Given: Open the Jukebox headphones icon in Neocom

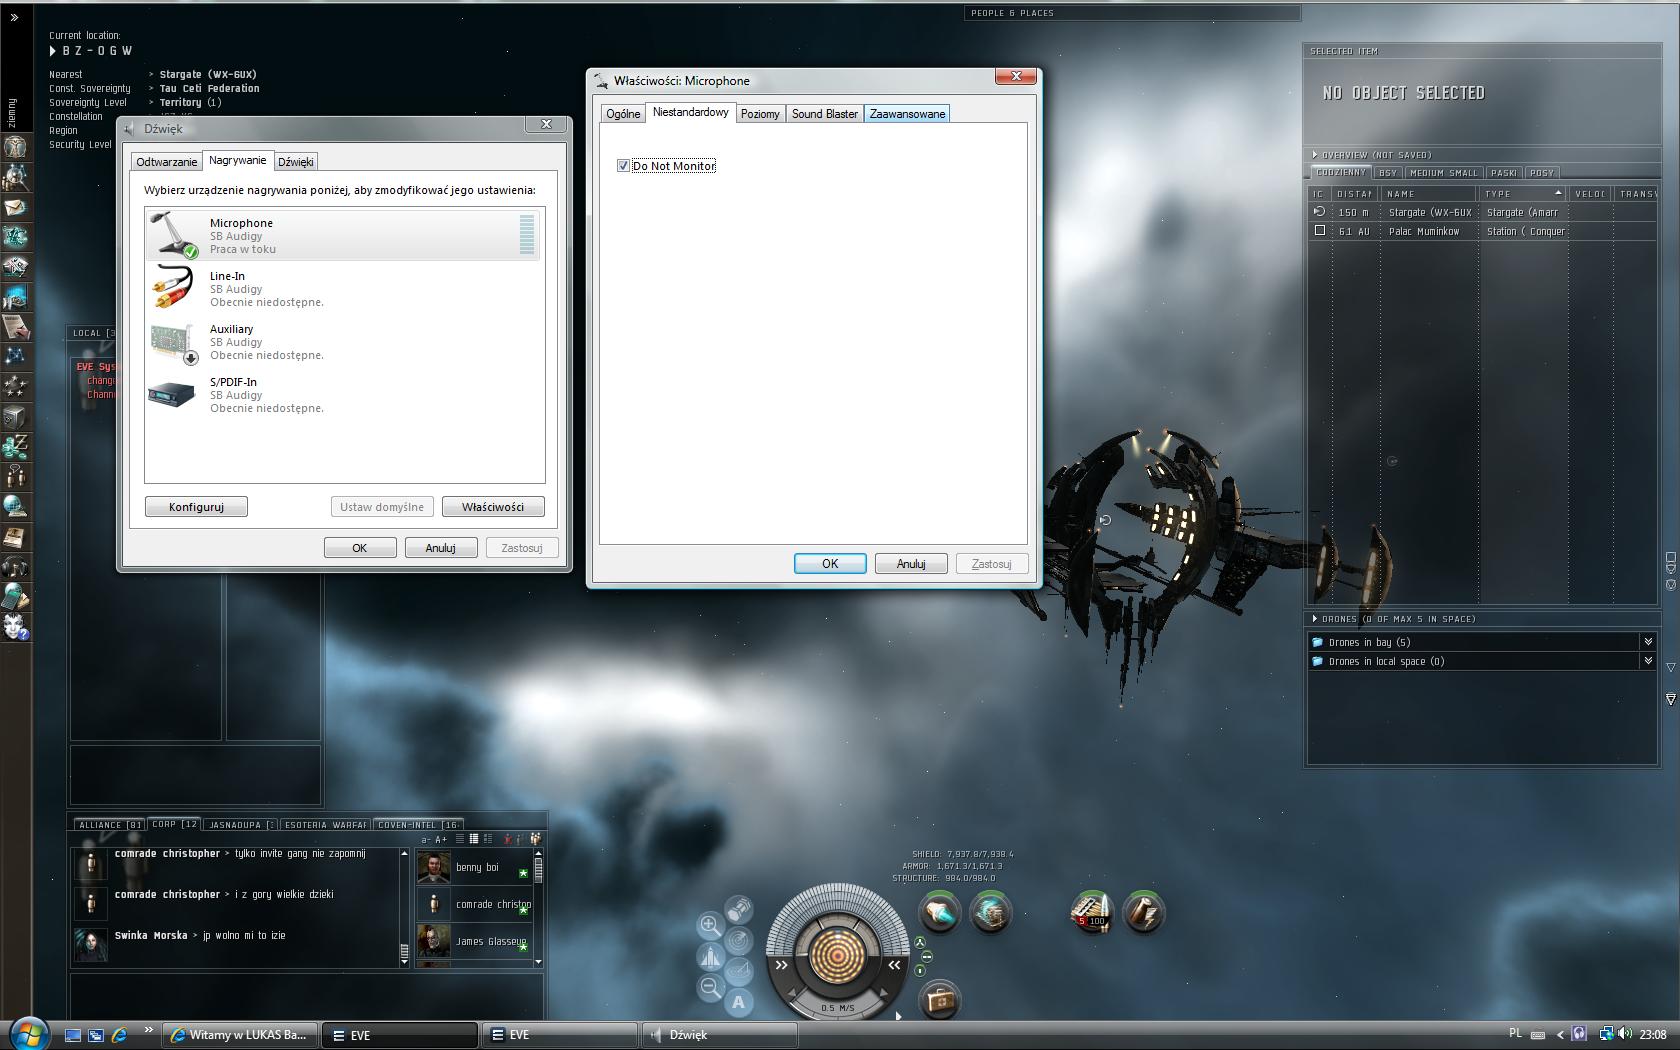Looking at the screenshot, I should 15,567.
